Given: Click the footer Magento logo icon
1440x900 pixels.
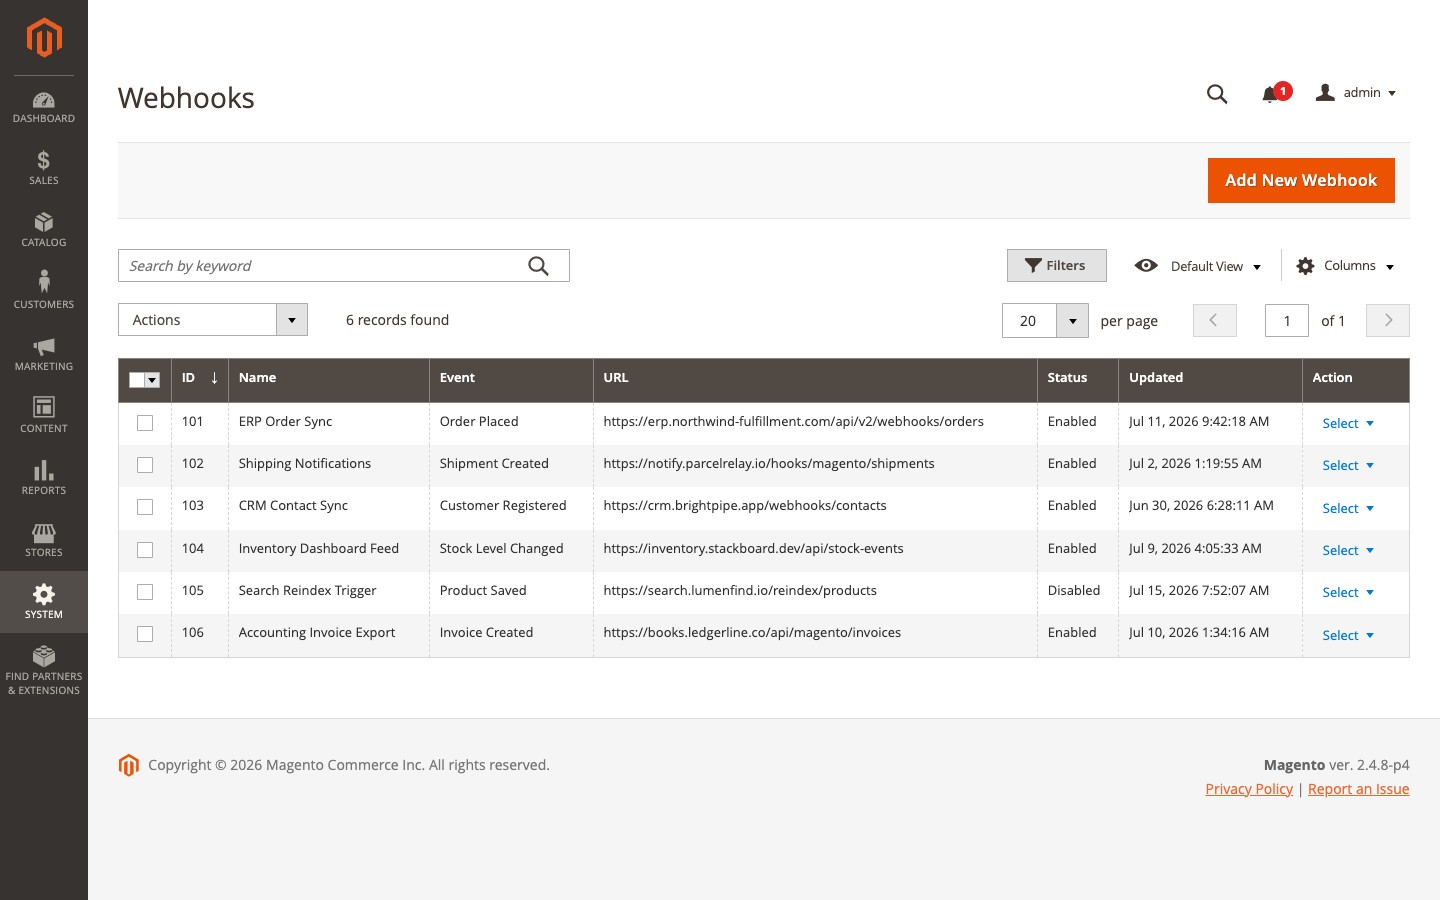Looking at the screenshot, I should 128,765.
